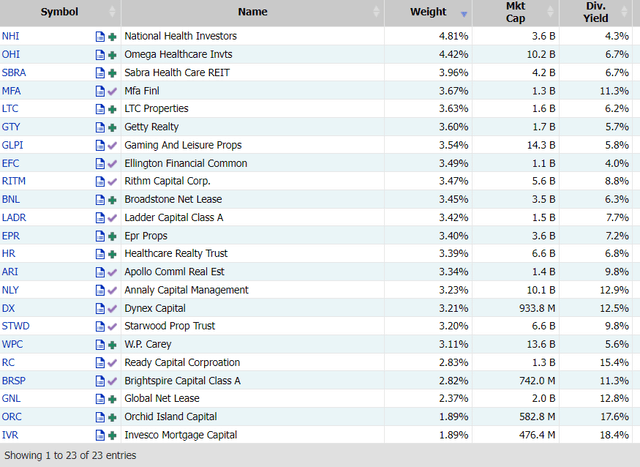
Task: Click the green plus icon for SBRA
Action: pyautogui.click(x=112, y=73)
